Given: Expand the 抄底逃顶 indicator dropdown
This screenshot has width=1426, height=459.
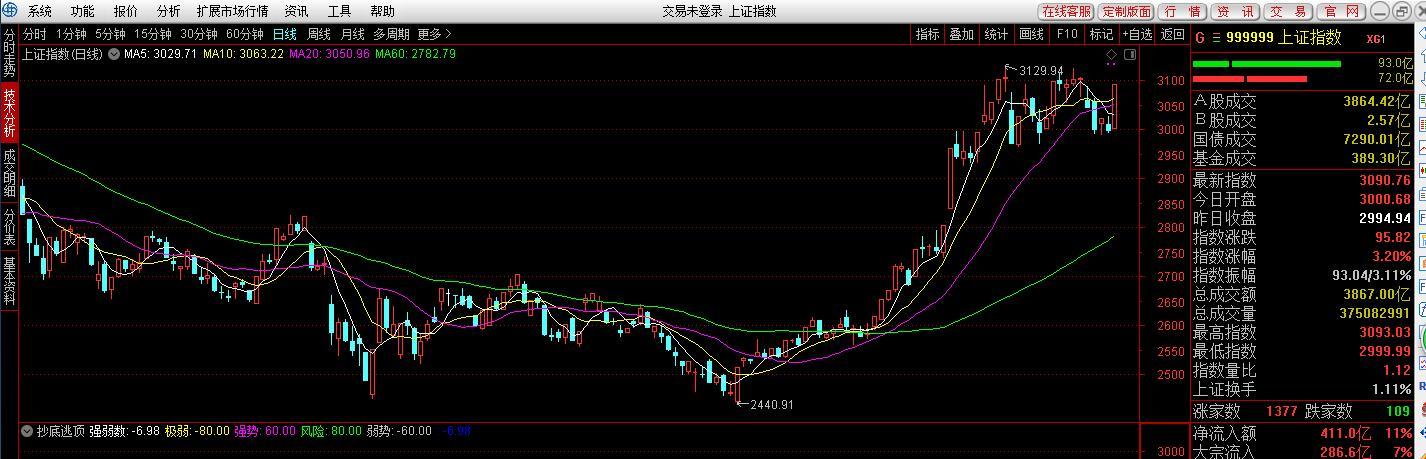Looking at the screenshot, I should tap(27, 431).
